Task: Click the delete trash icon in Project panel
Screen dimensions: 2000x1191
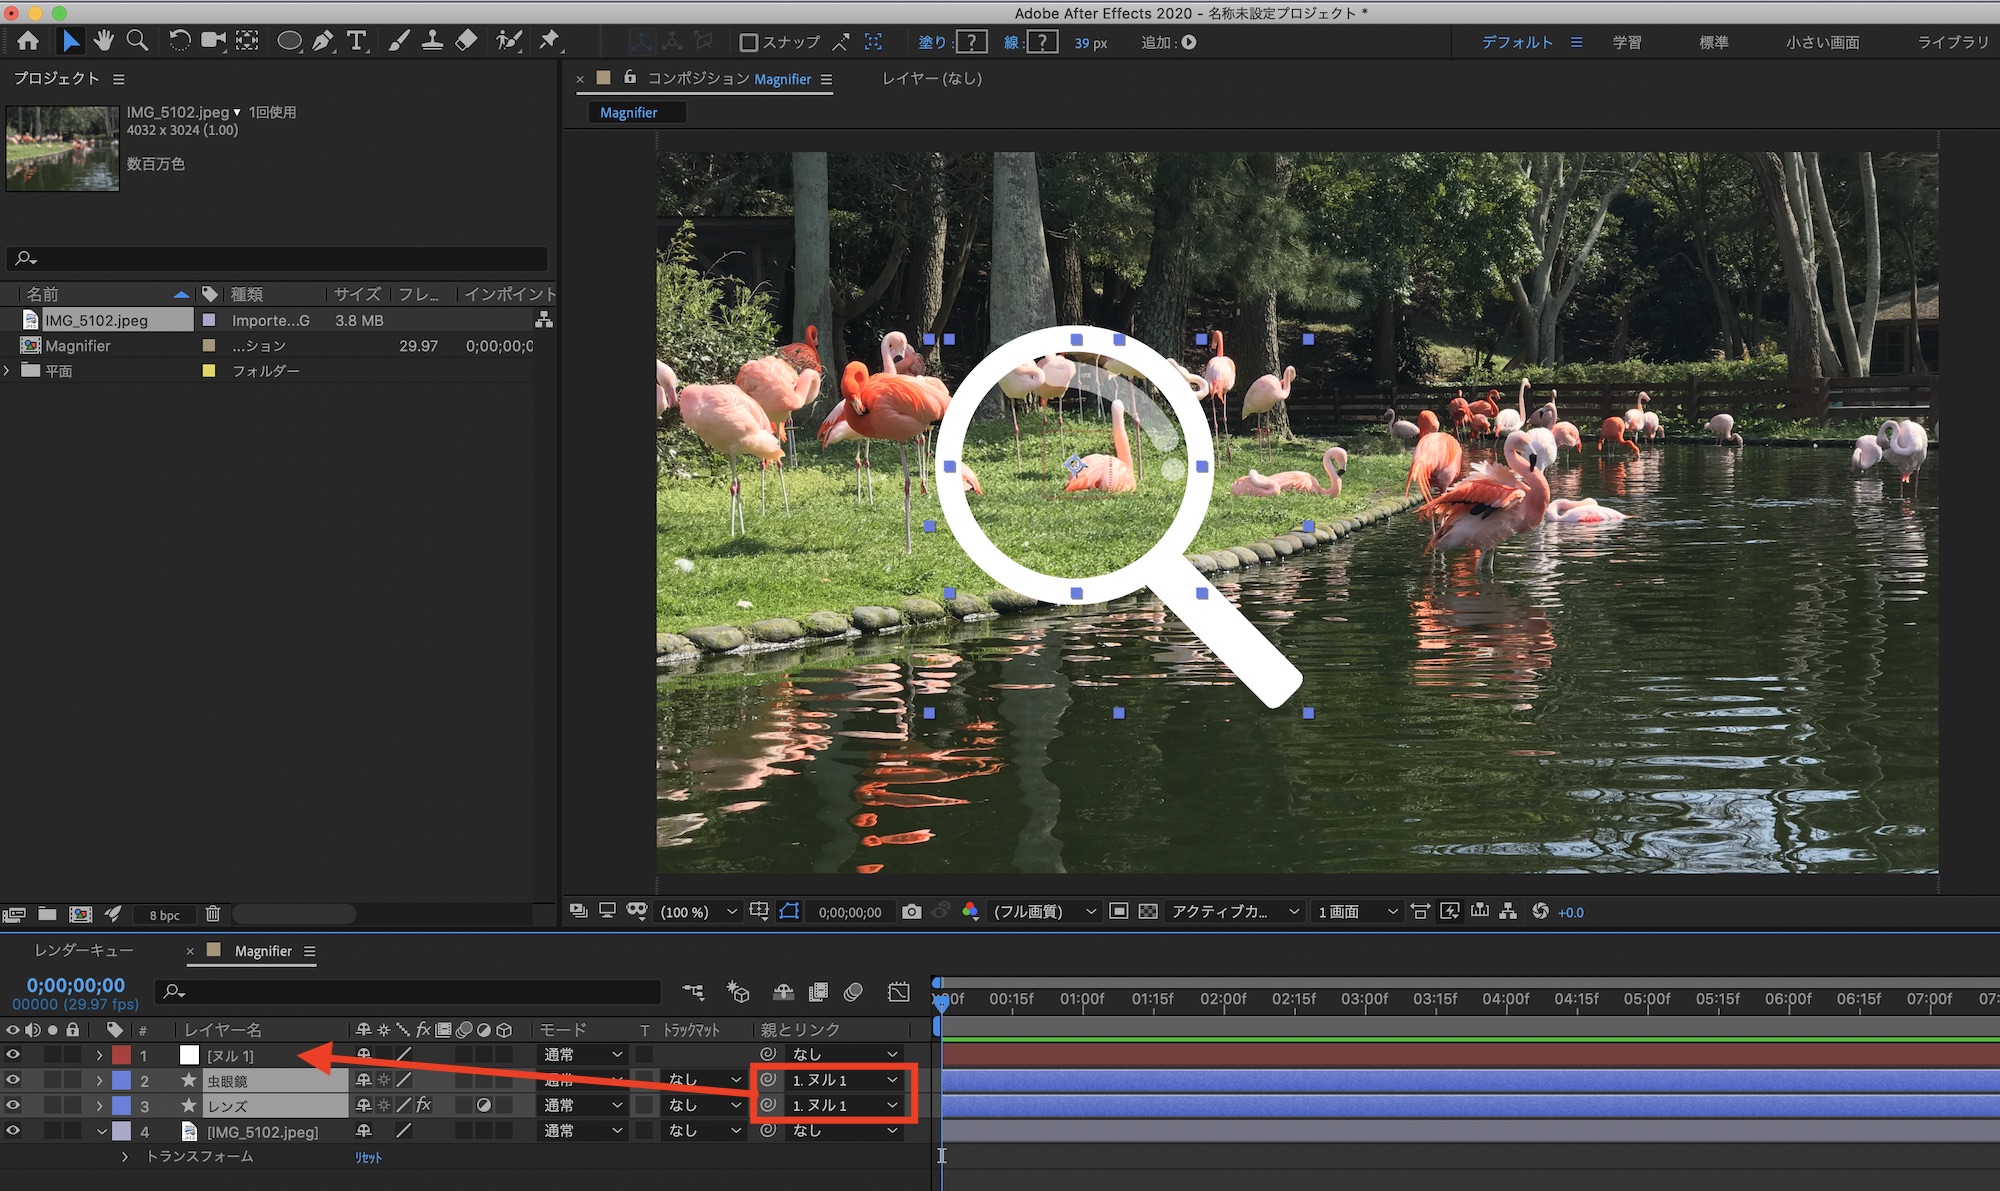Action: coord(212,913)
